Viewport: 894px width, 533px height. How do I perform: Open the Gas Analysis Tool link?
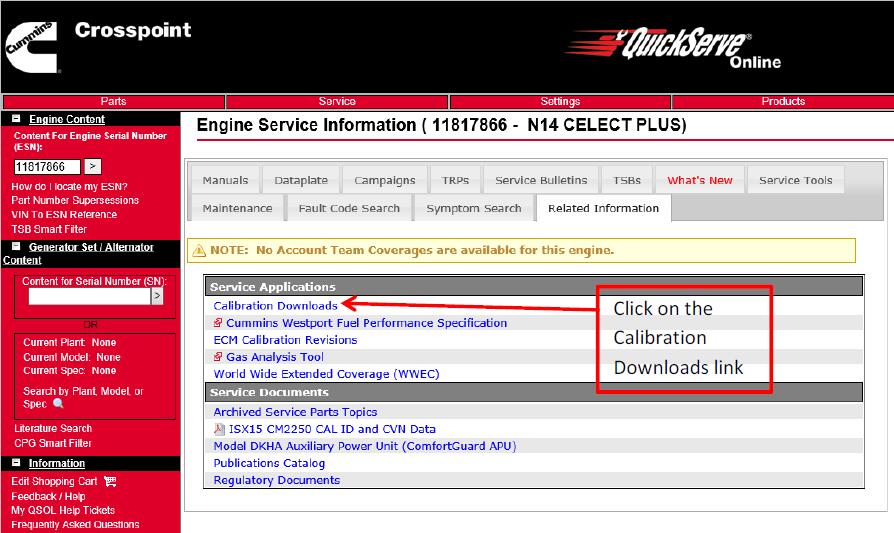(x=275, y=357)
